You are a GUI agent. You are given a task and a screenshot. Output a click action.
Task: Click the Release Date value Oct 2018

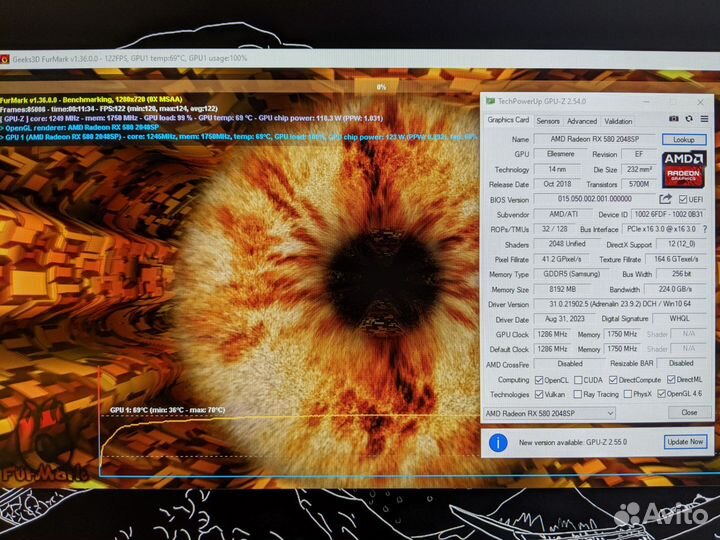[x=557, y=184]
